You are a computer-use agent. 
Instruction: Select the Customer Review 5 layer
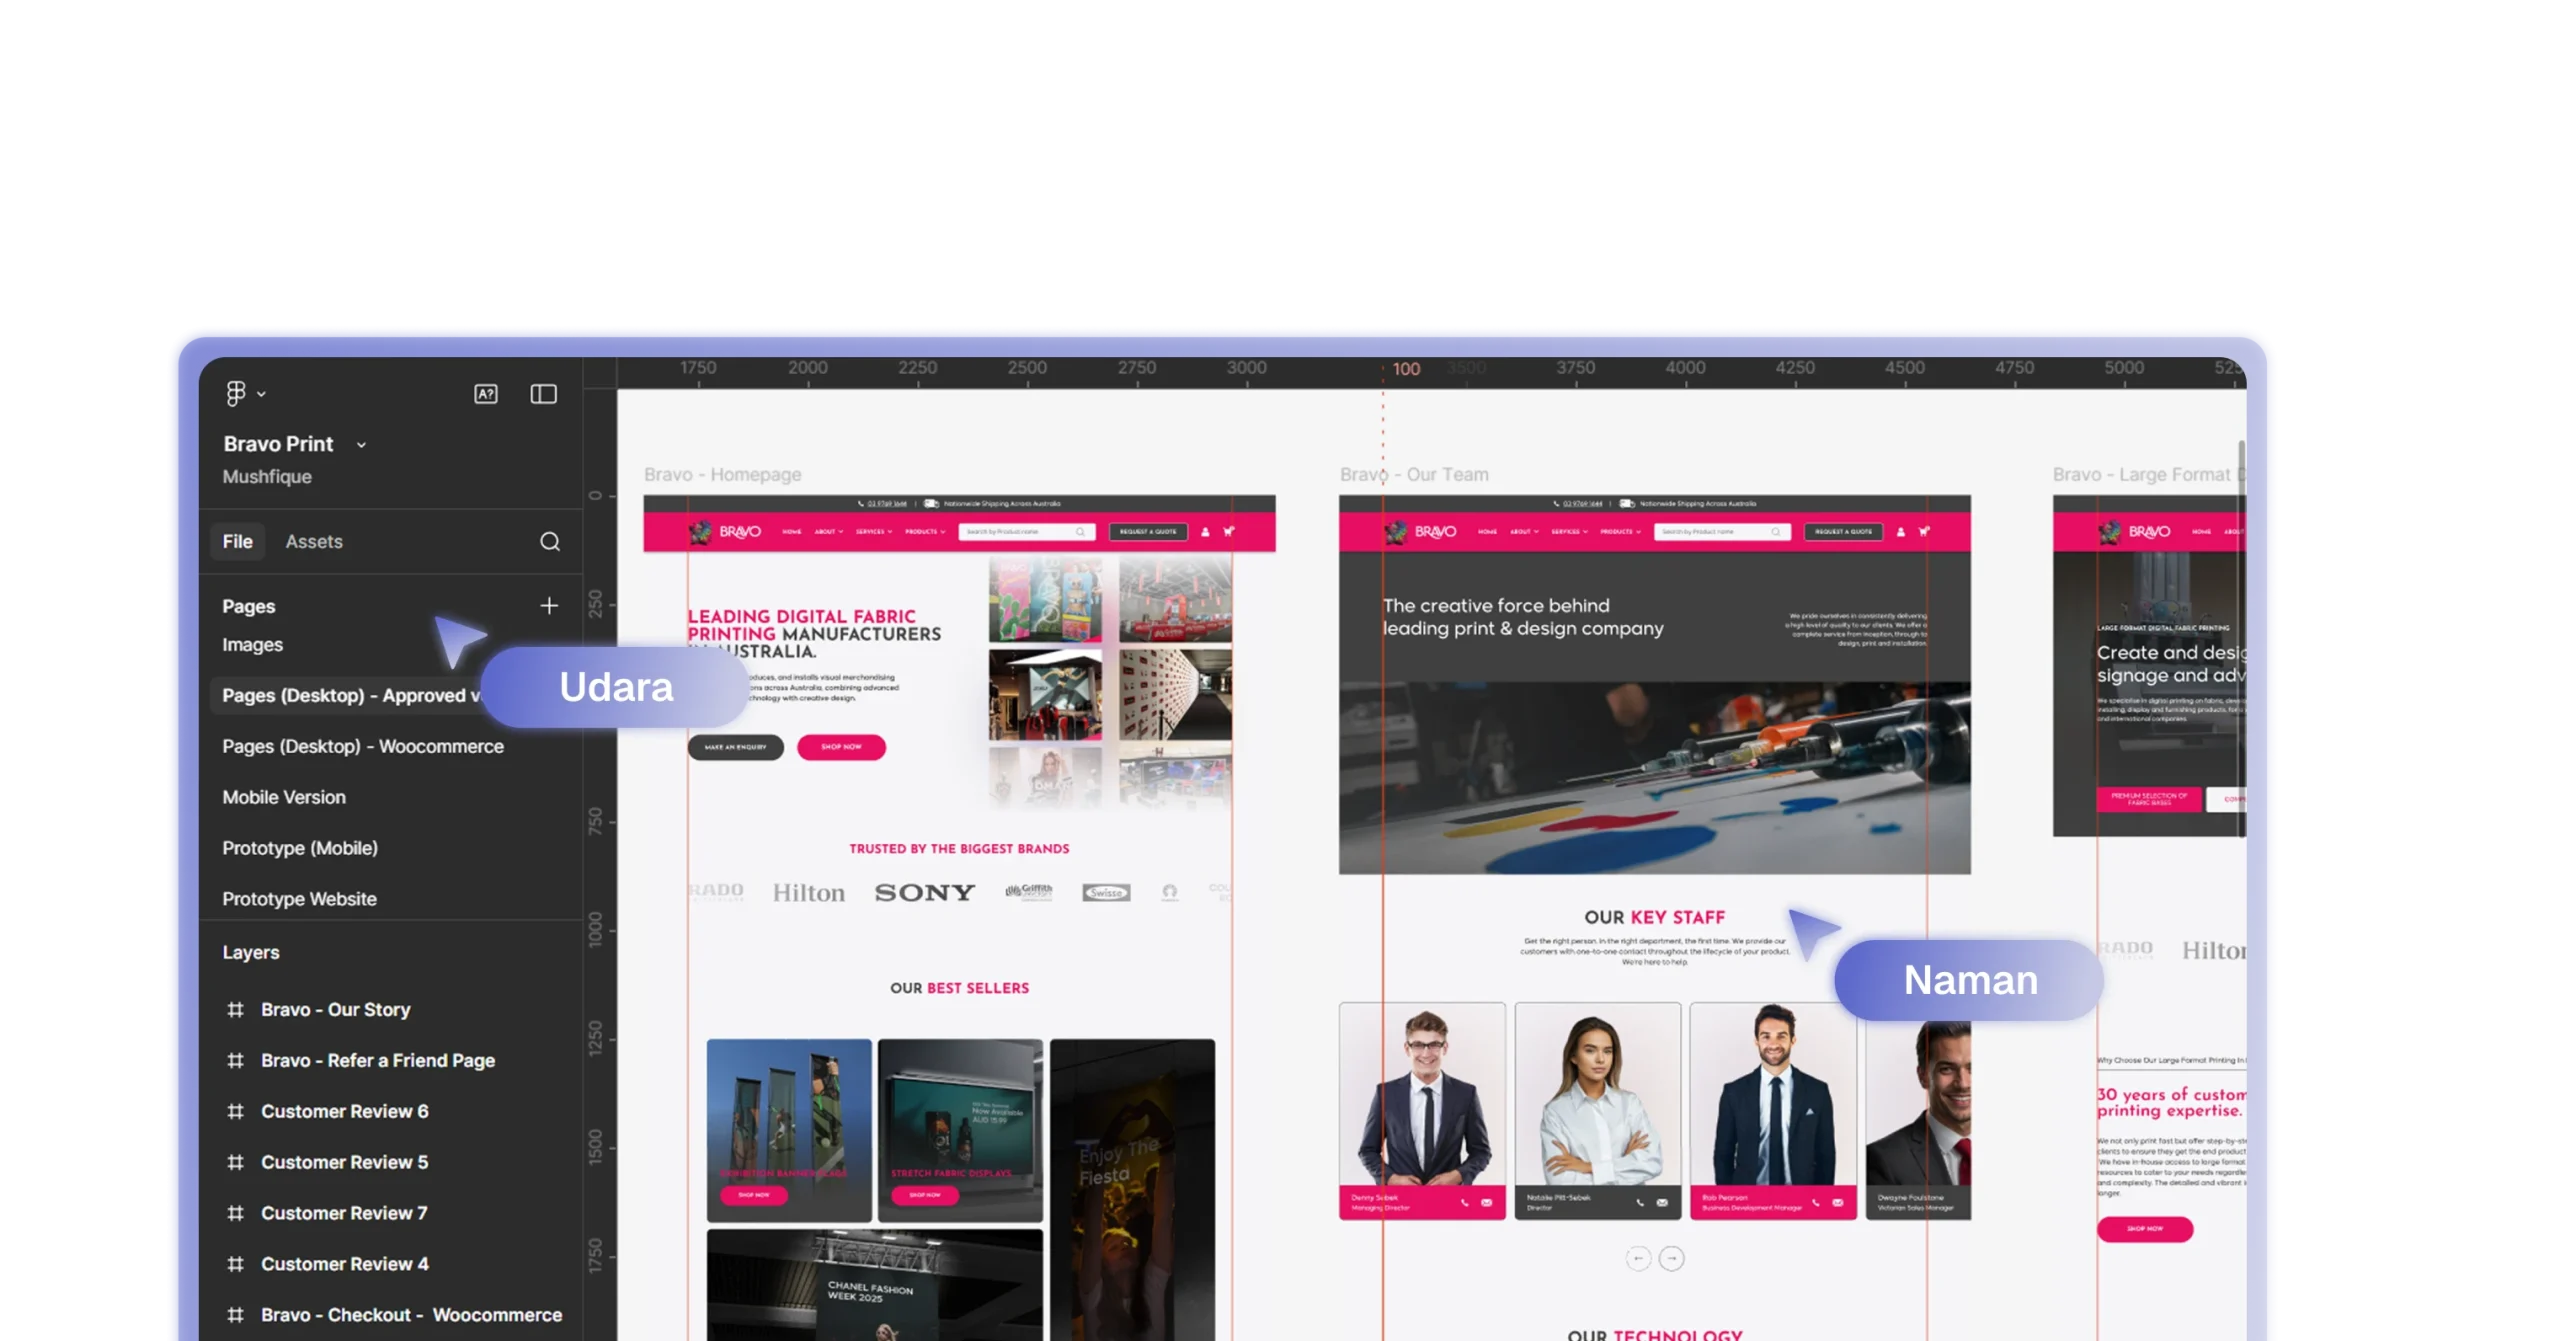tap(344, 1163)
